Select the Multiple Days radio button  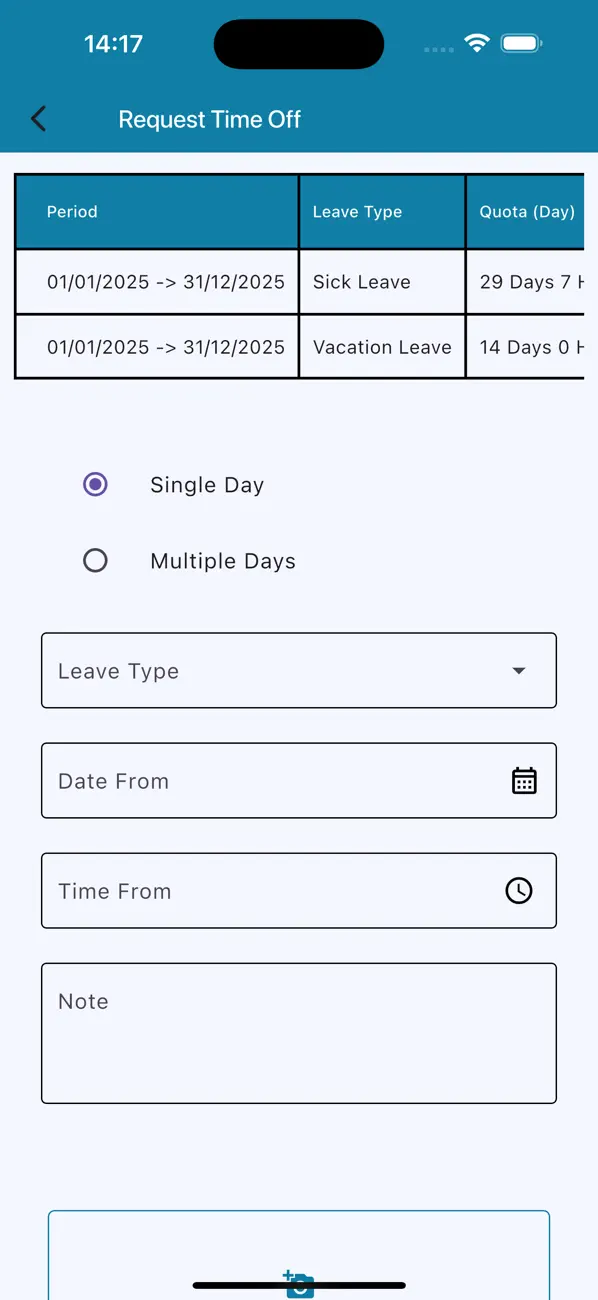(95, 560)
